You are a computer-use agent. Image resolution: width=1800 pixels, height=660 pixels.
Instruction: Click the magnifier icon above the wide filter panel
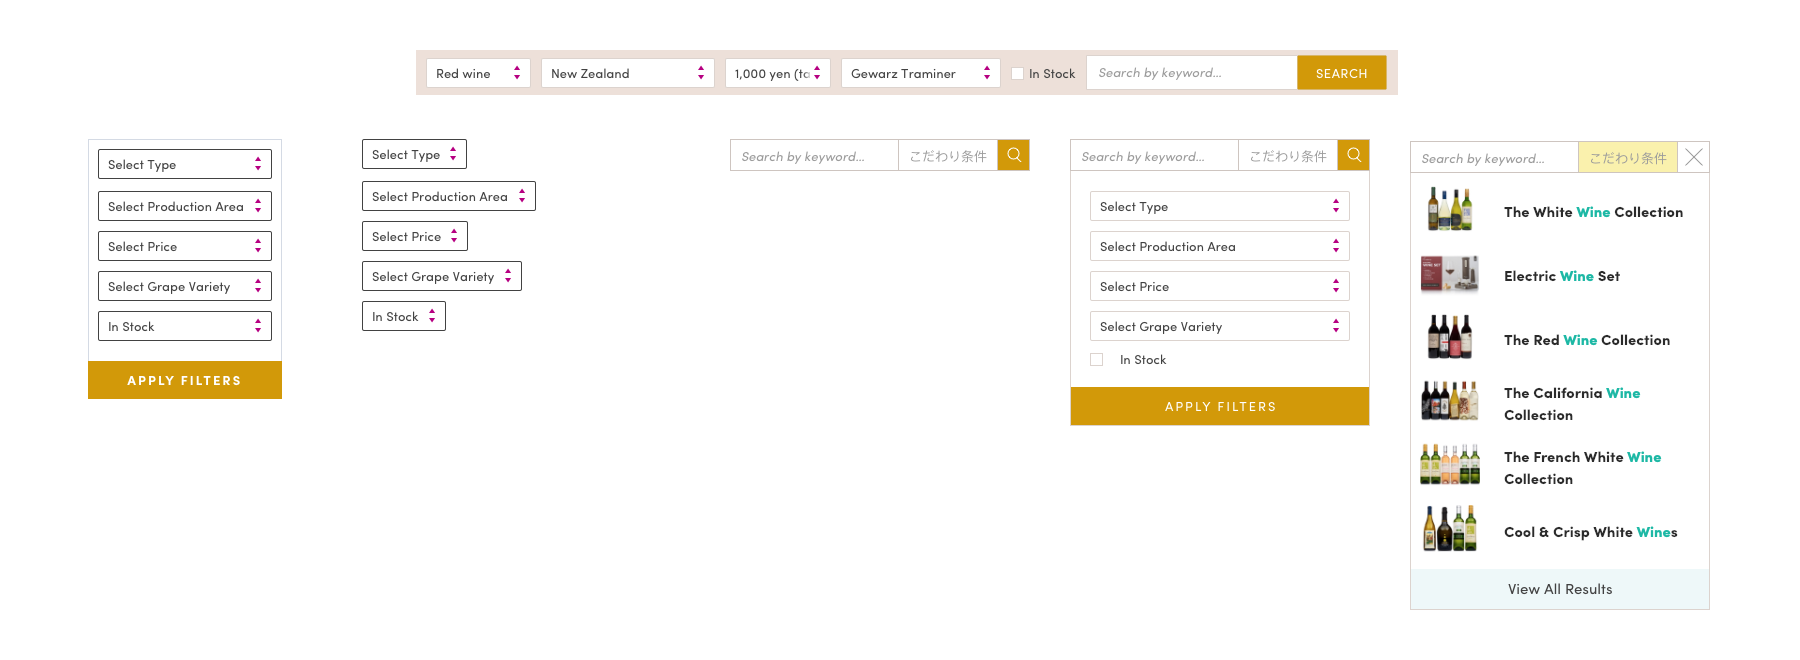pos(1353,155)
